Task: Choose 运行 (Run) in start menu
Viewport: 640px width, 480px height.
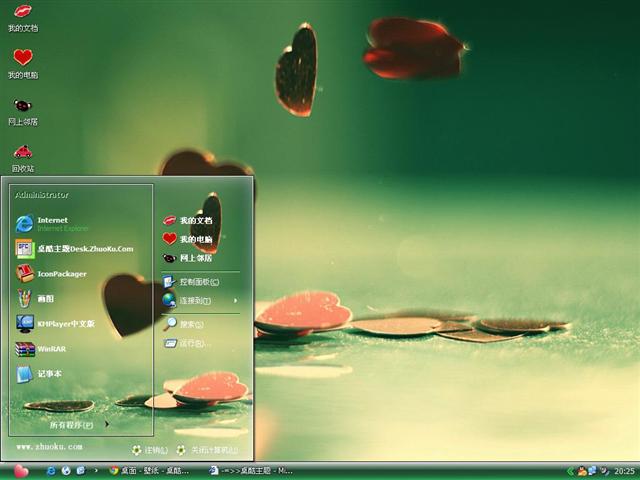Action: [194, 343]
